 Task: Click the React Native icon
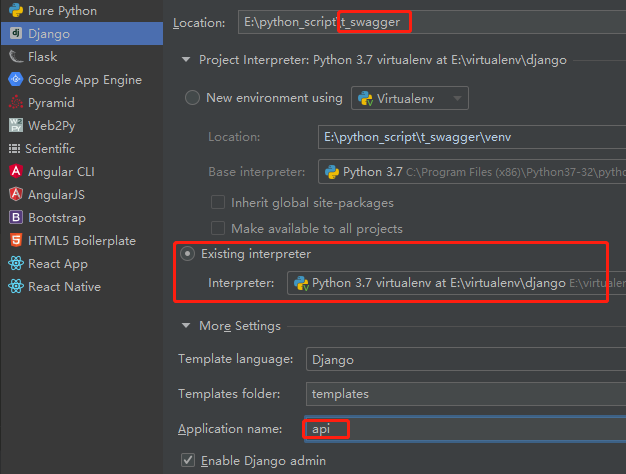(16, 286)
